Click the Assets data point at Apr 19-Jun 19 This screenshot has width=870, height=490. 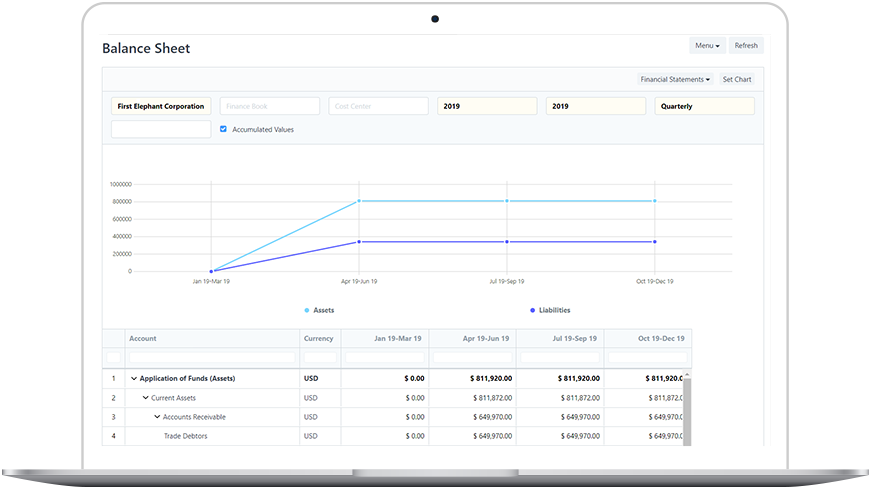(359, 201)
